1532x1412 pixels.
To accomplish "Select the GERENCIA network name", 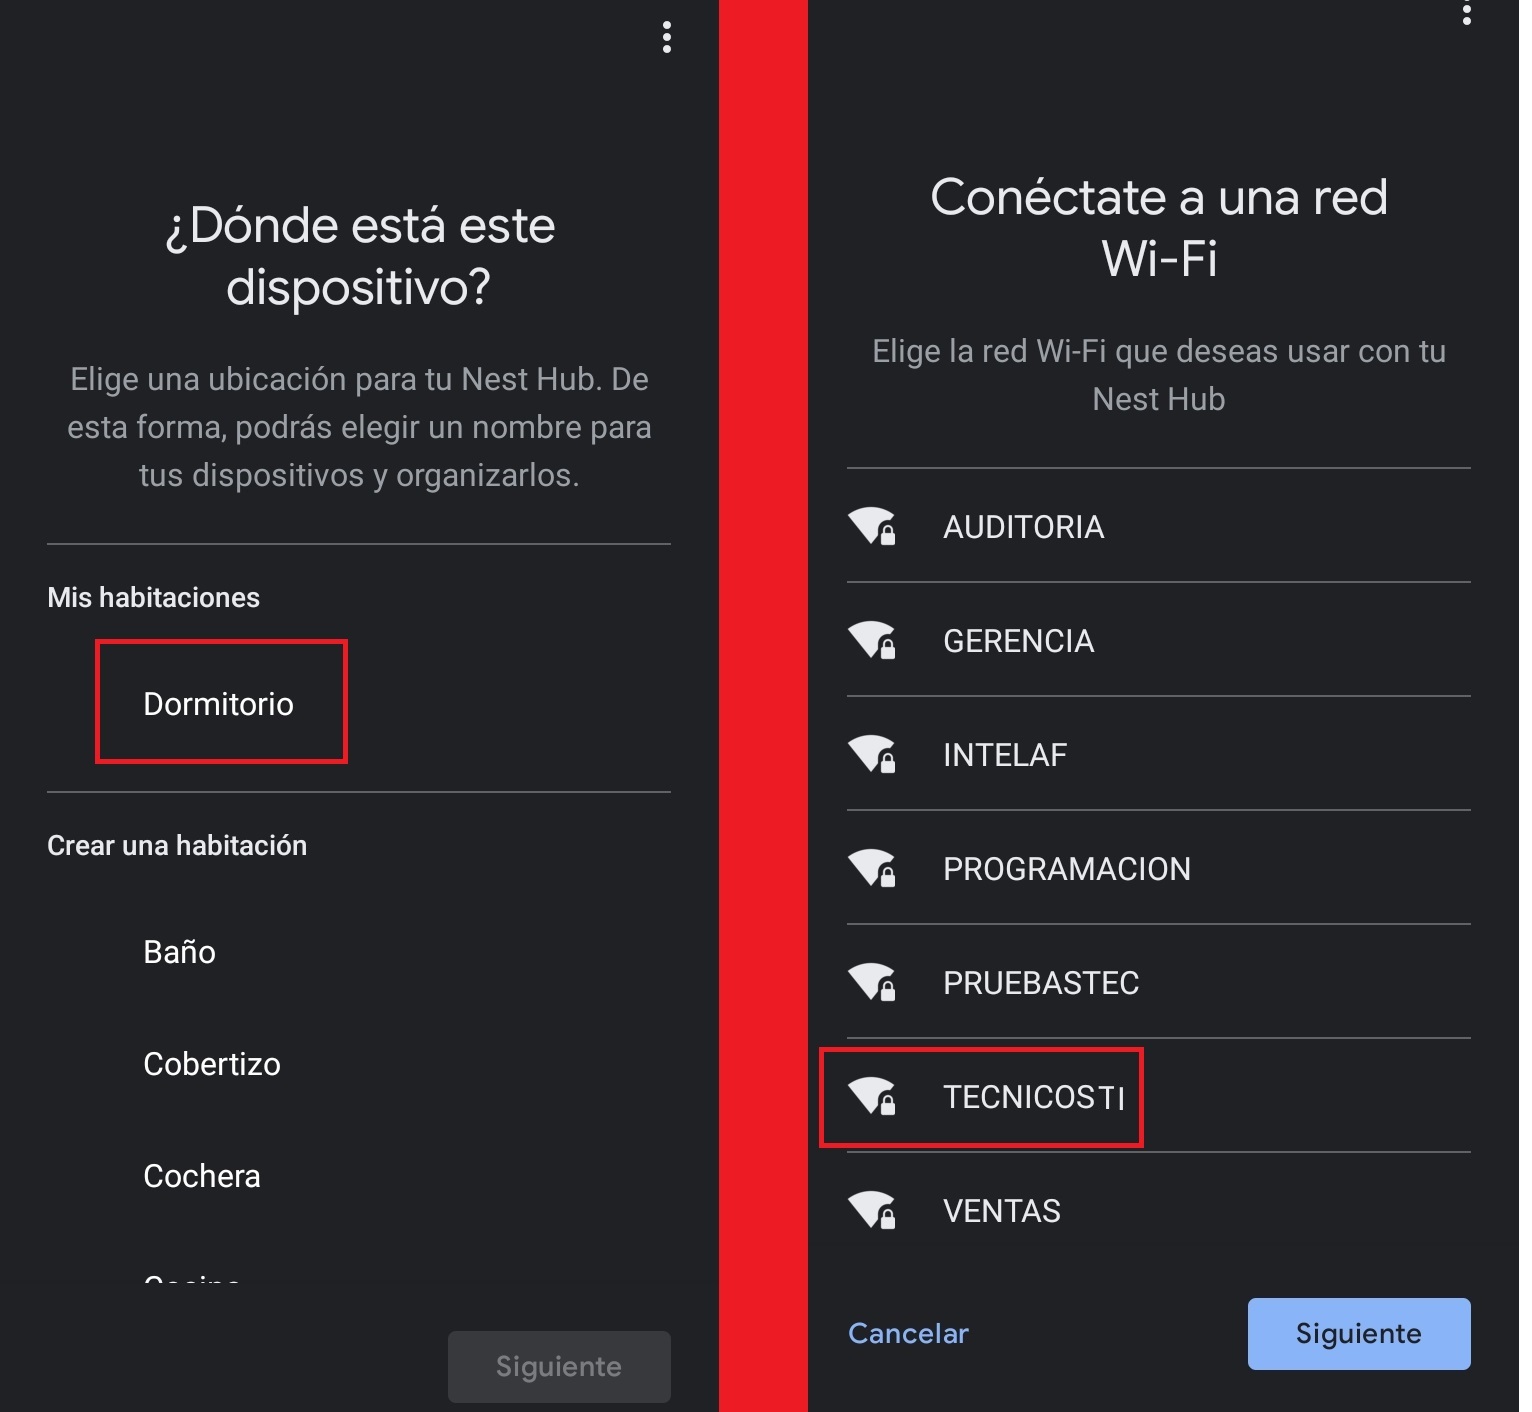I will click(x=1019, y=641).
